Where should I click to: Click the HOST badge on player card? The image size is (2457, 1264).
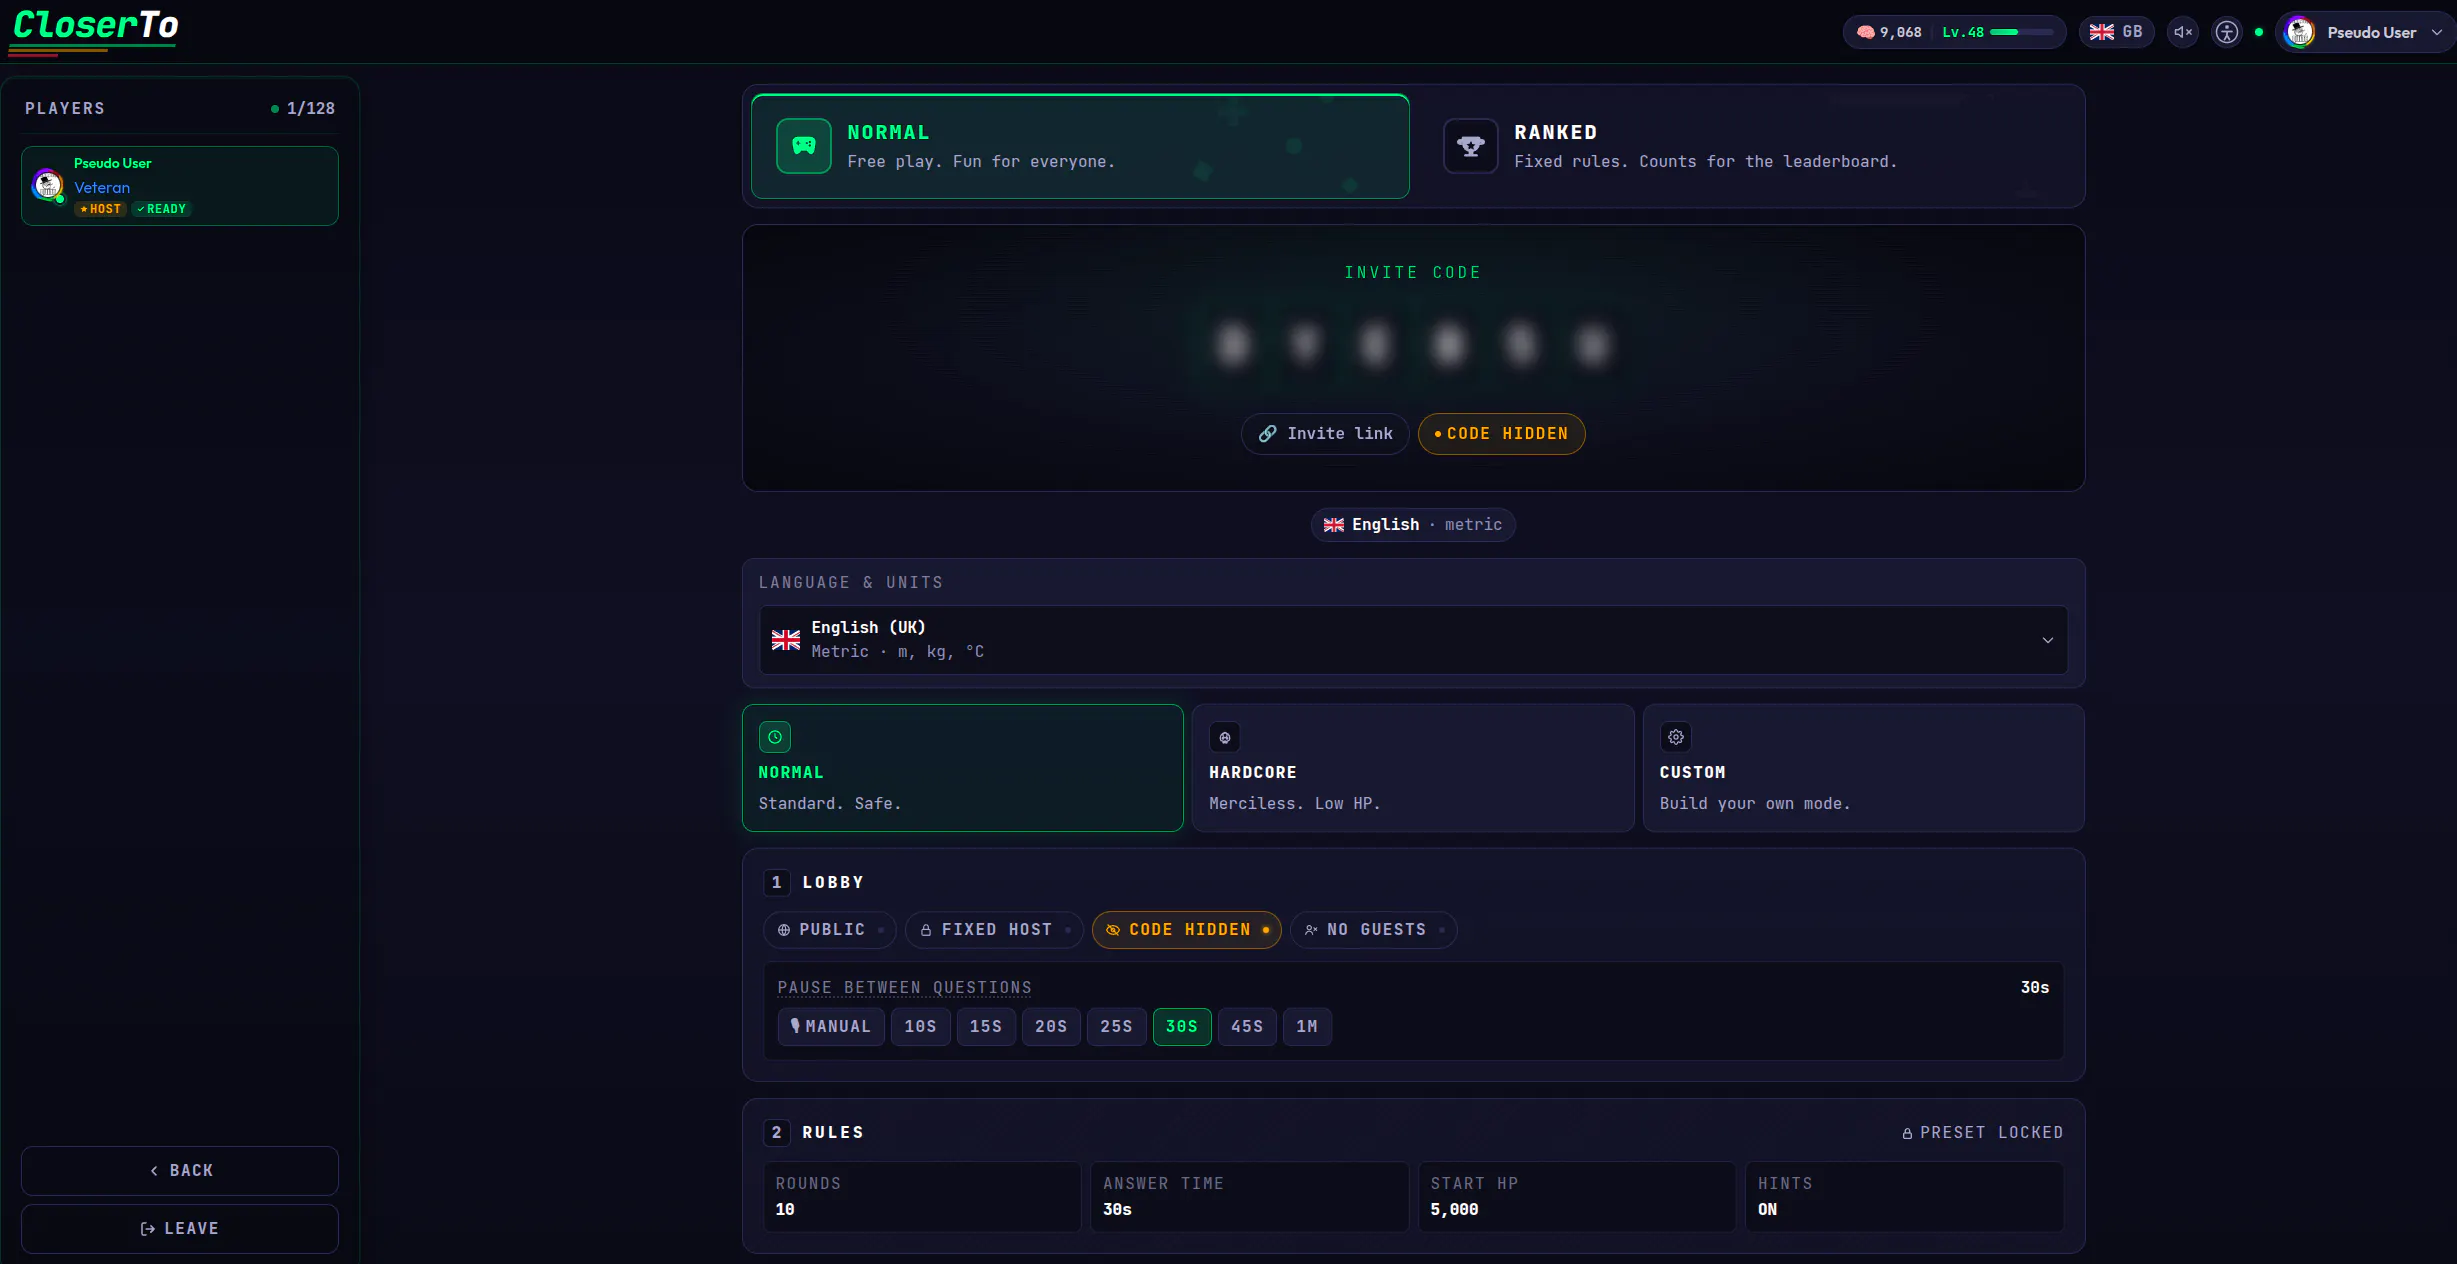coord(100,209)
